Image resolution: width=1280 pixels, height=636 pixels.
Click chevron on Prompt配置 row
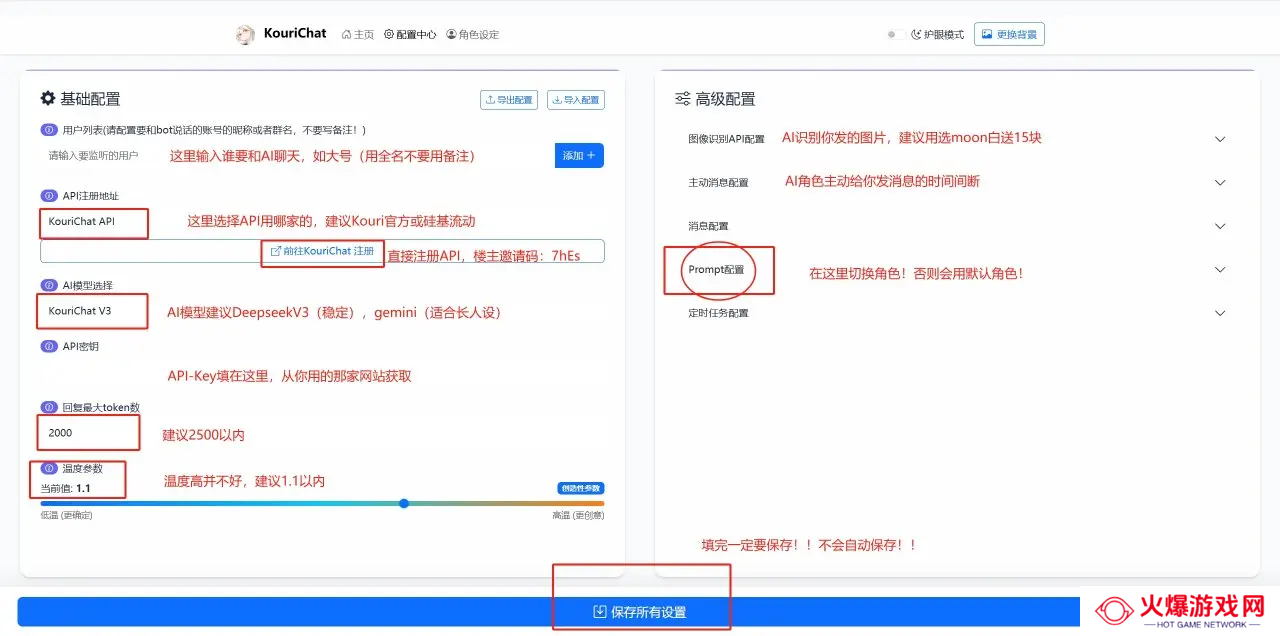point(1220,270)
